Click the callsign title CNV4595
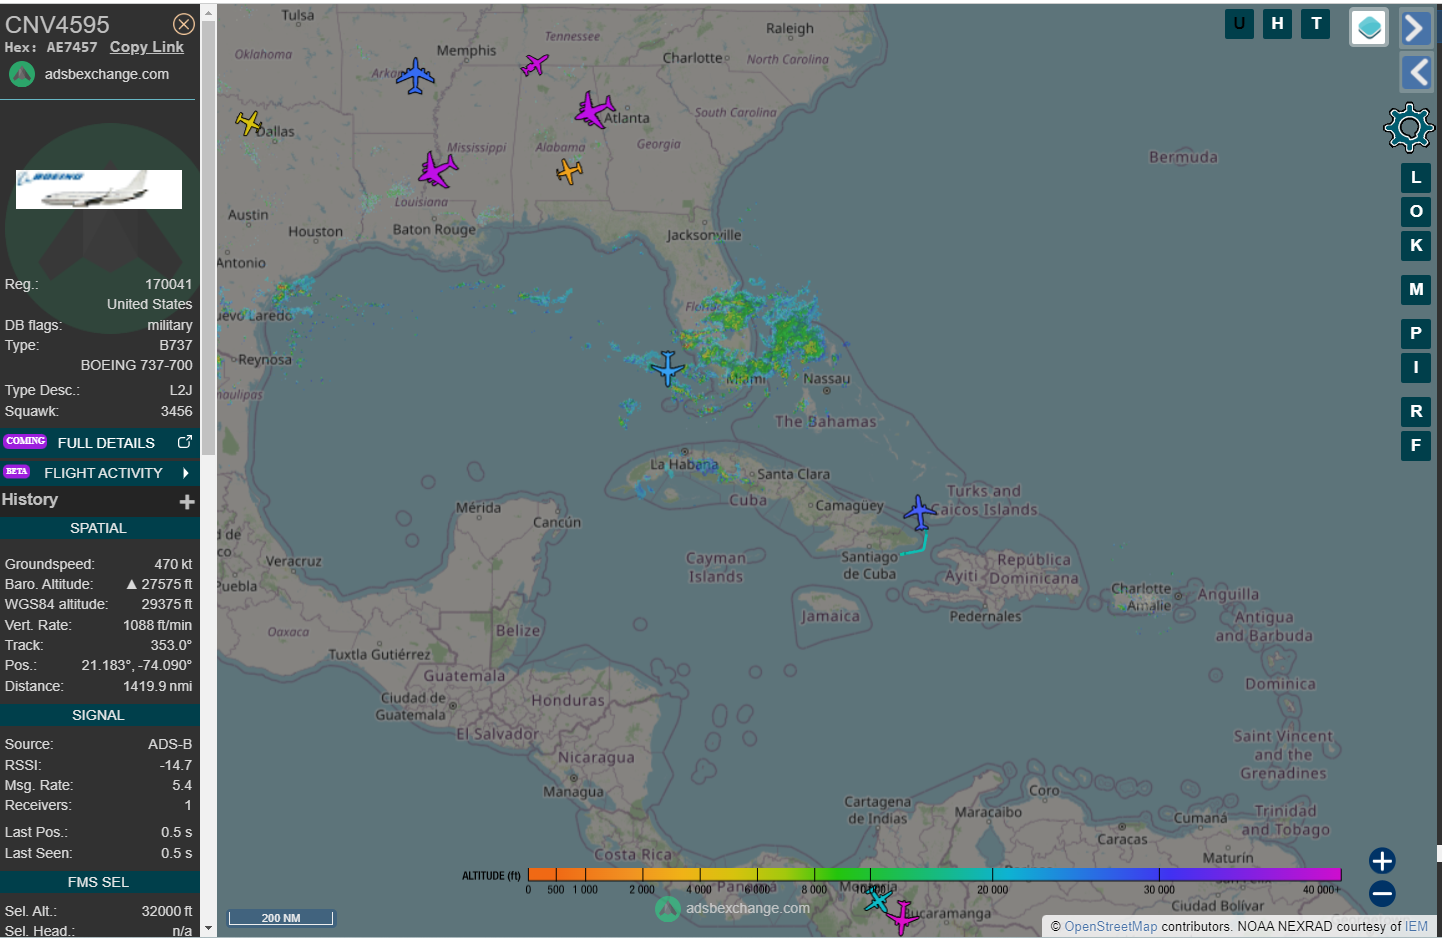This screenshot has width=1442, height=938. pos(57,24)
